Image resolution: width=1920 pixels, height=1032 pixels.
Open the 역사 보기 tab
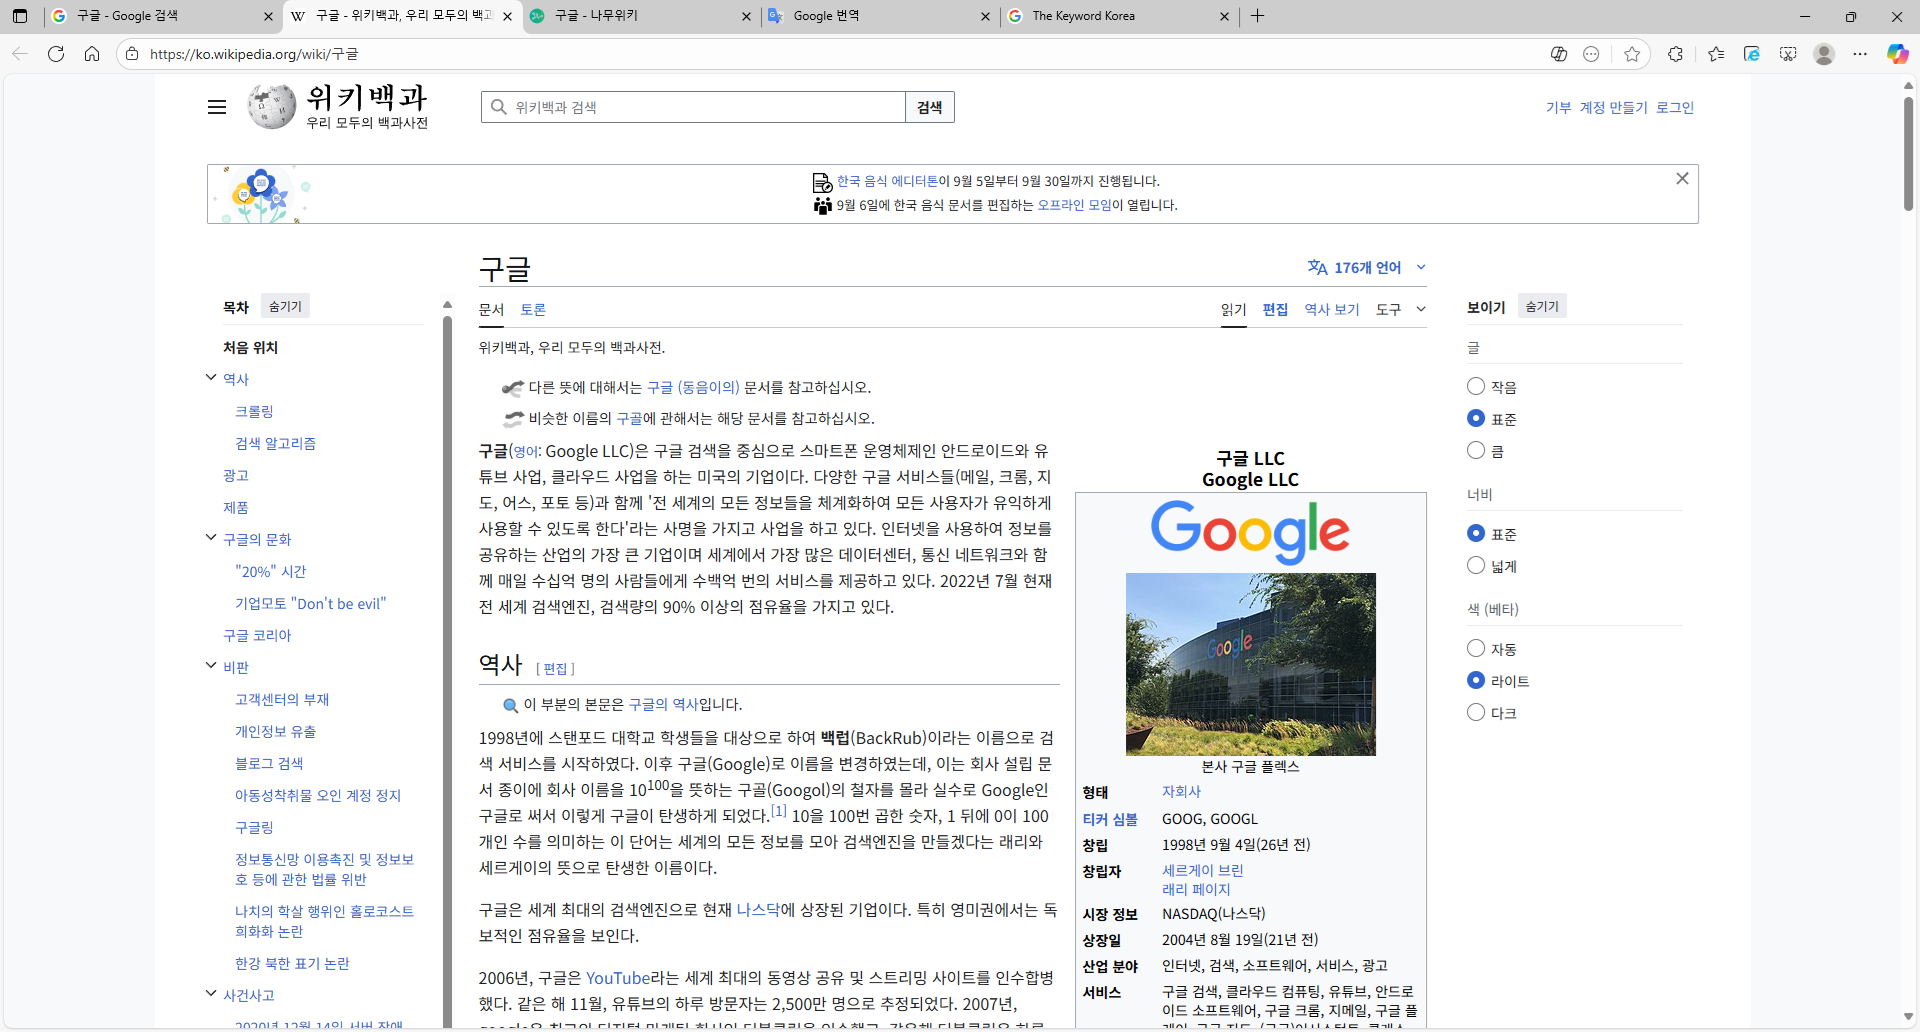tap(1332, 309)
